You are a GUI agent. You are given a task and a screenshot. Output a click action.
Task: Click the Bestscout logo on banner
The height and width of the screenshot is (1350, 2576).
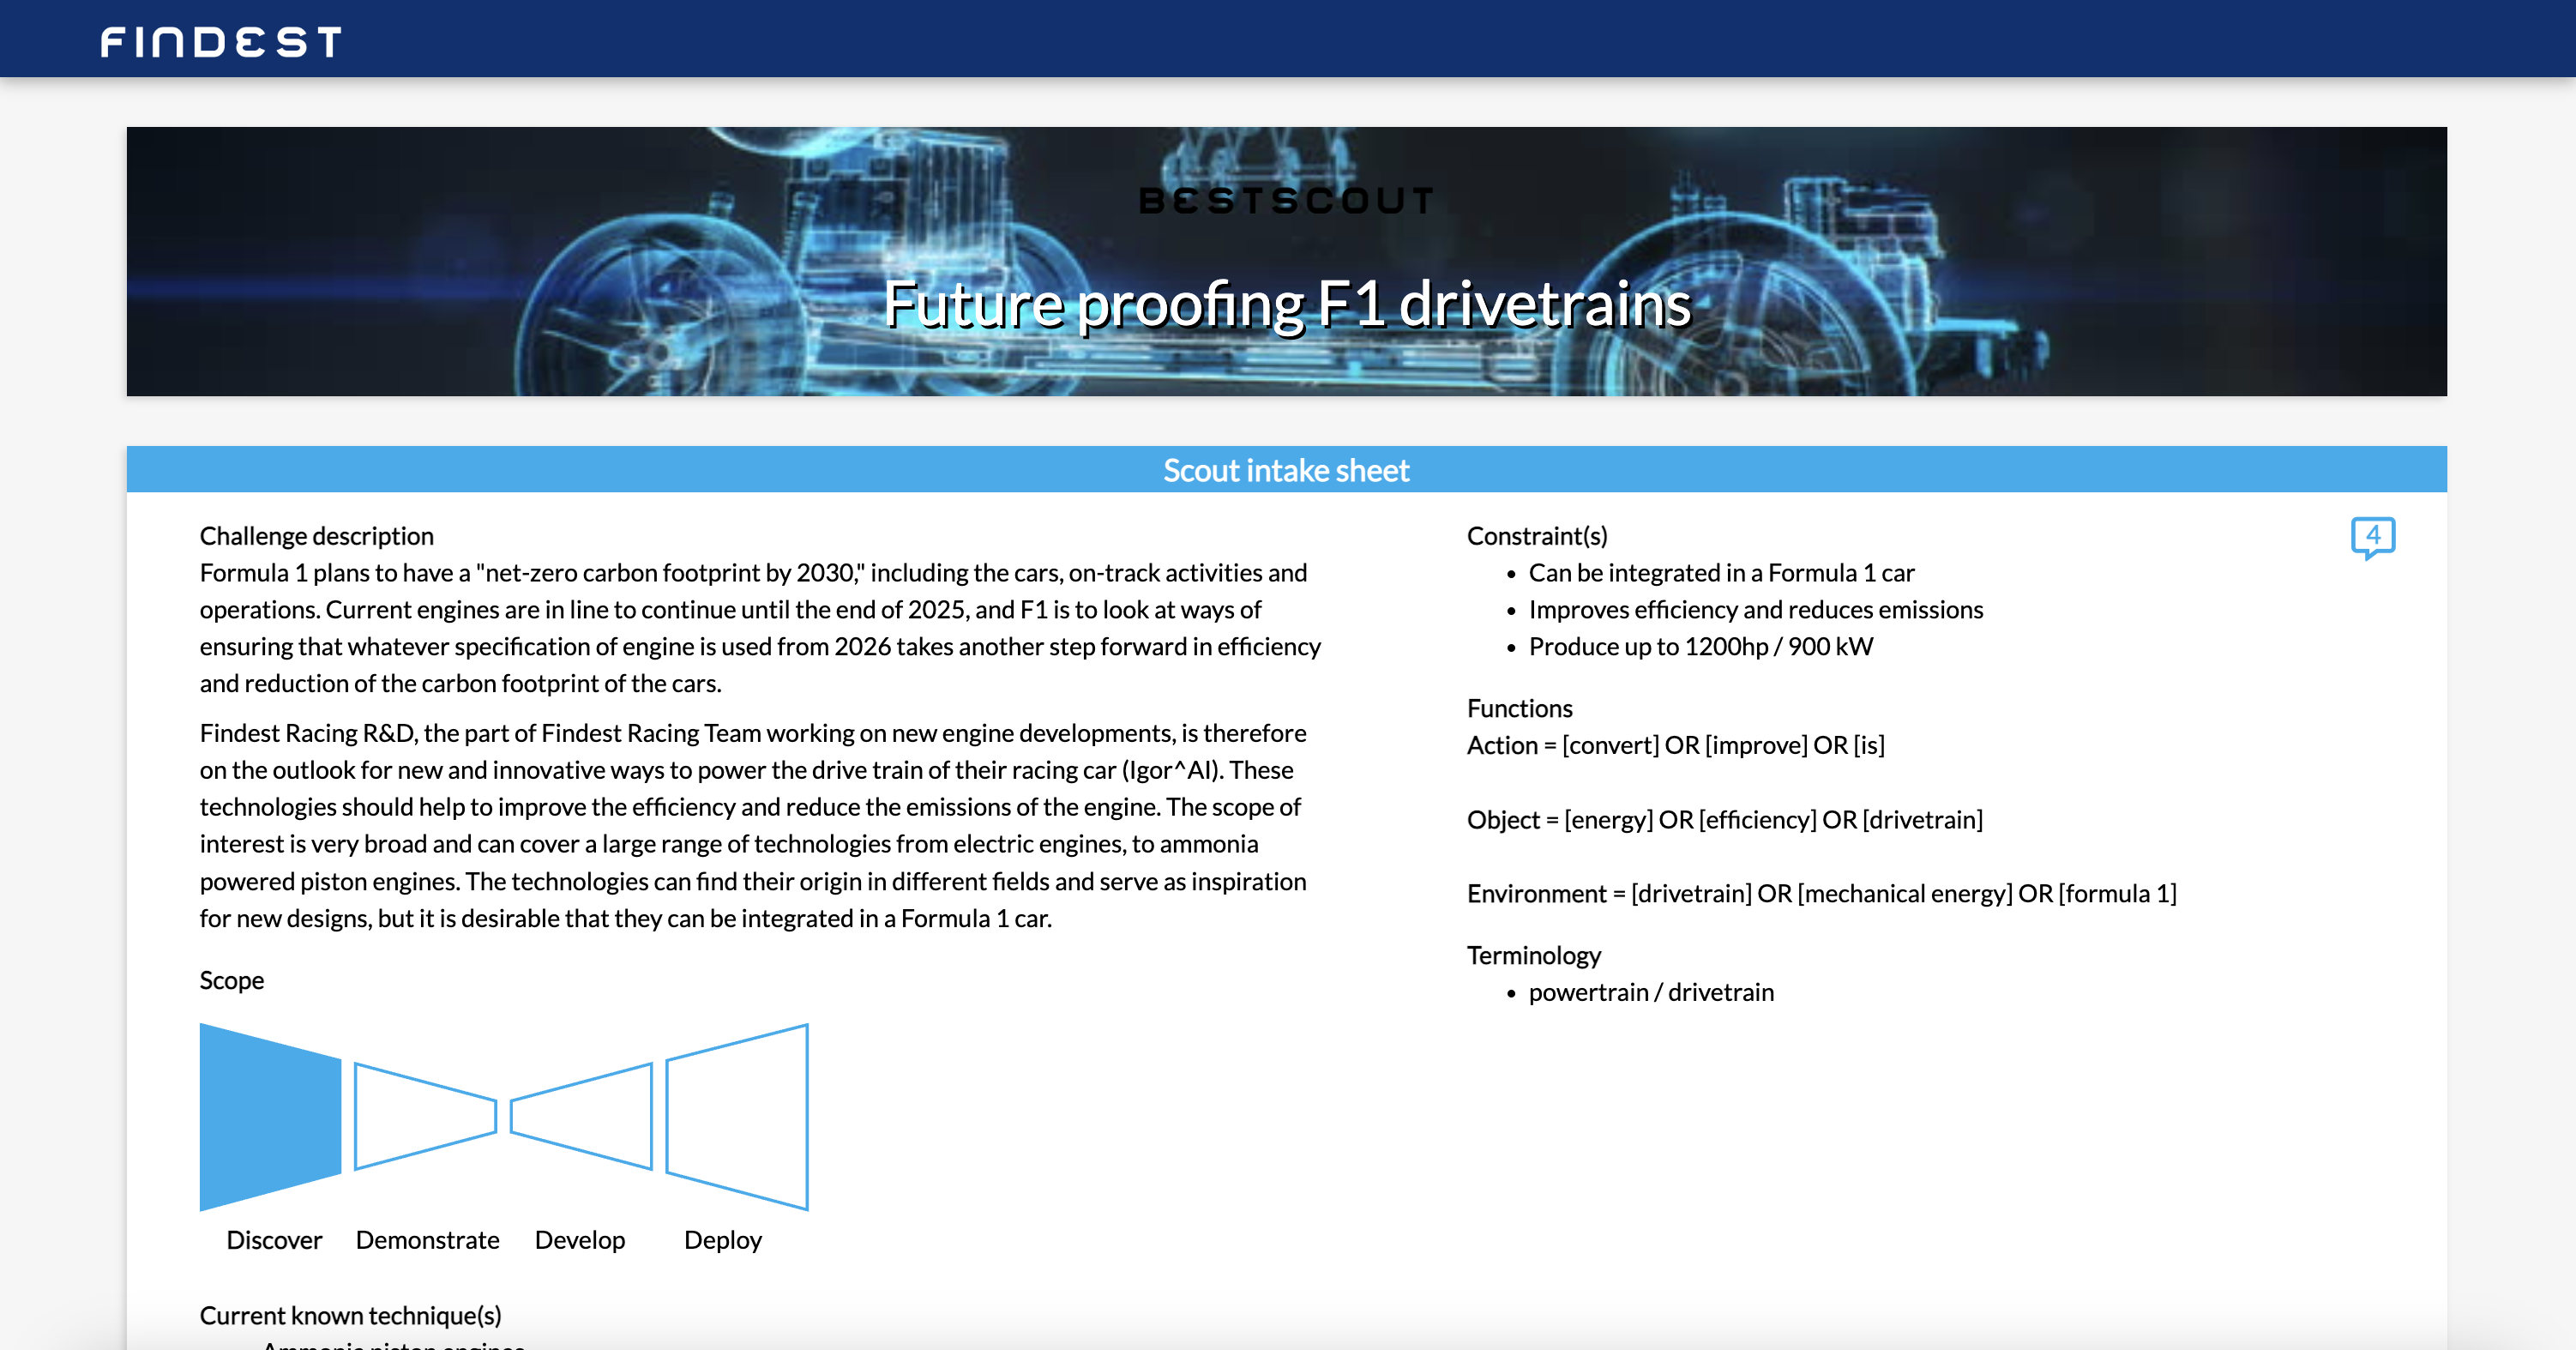(1286, 200)
